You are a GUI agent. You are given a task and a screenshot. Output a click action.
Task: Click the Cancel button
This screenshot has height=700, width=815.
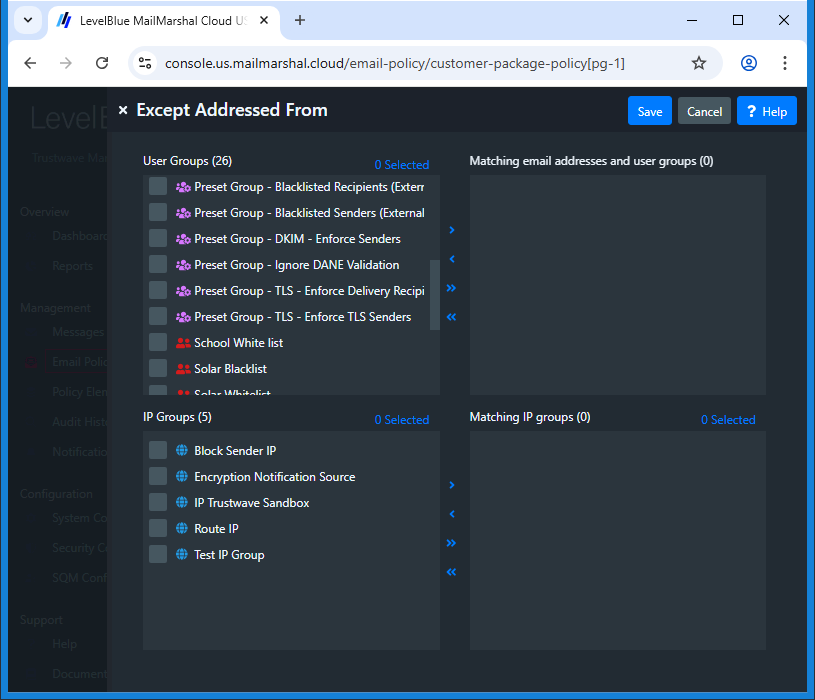tap(704, 111)
